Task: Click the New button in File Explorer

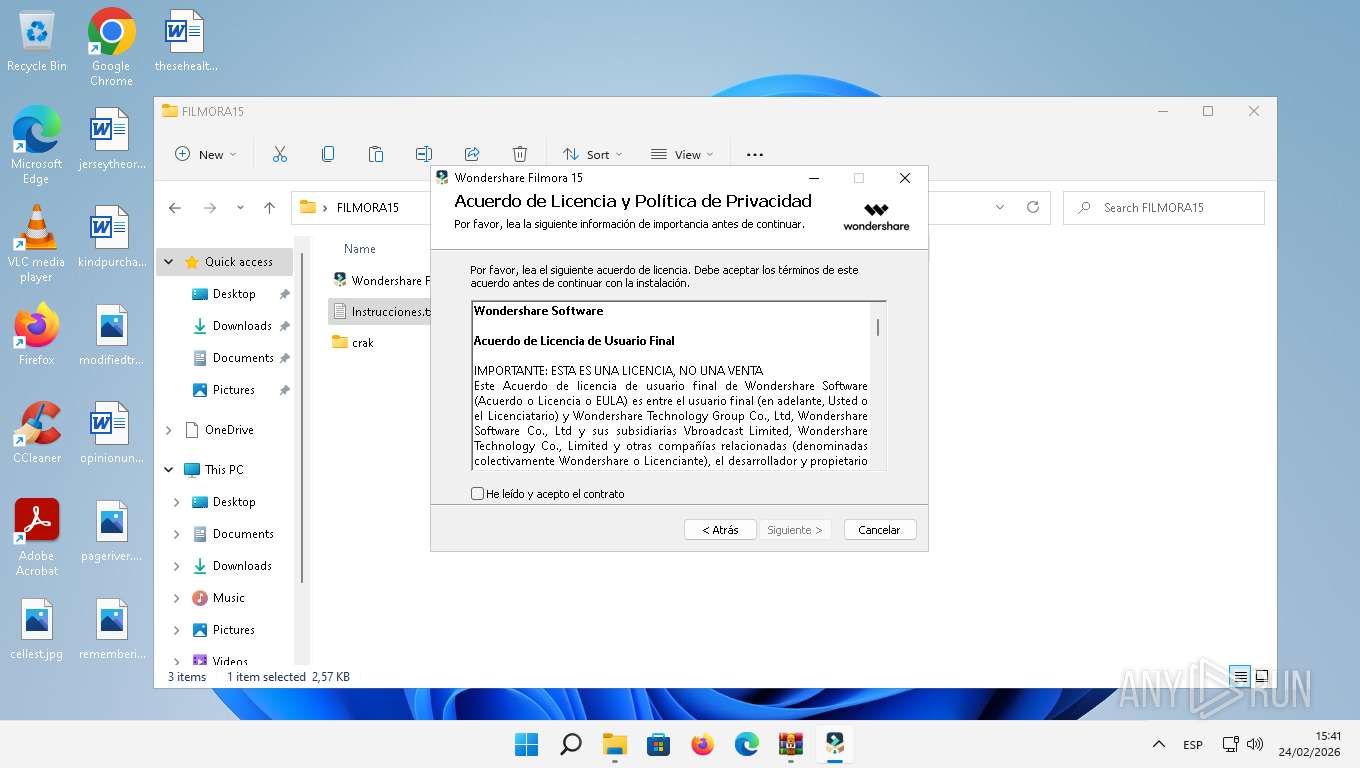Action: tap(206, 154)
